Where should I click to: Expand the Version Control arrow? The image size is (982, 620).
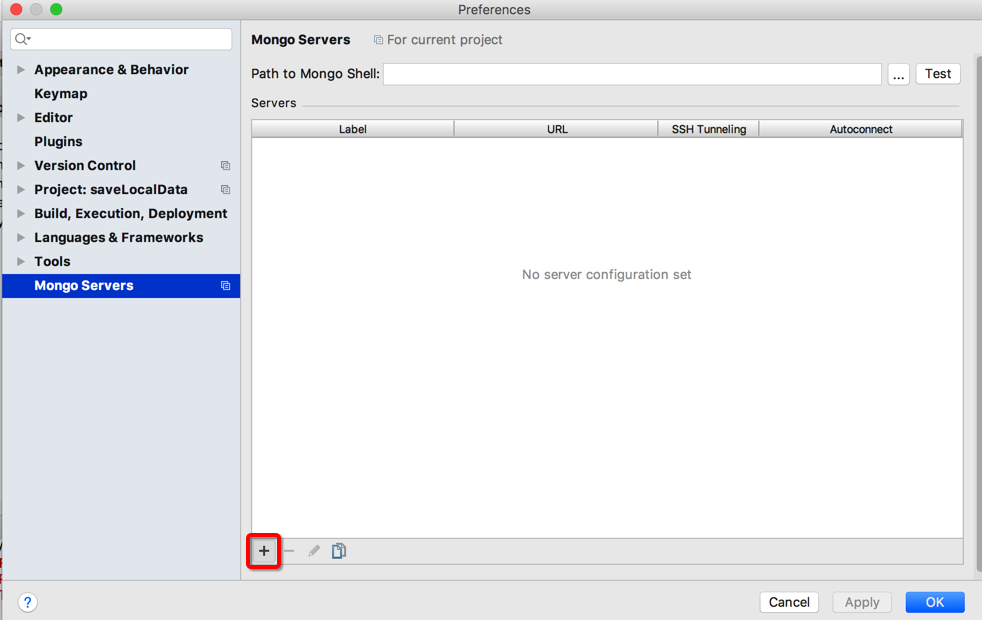[x=21, y=166]
